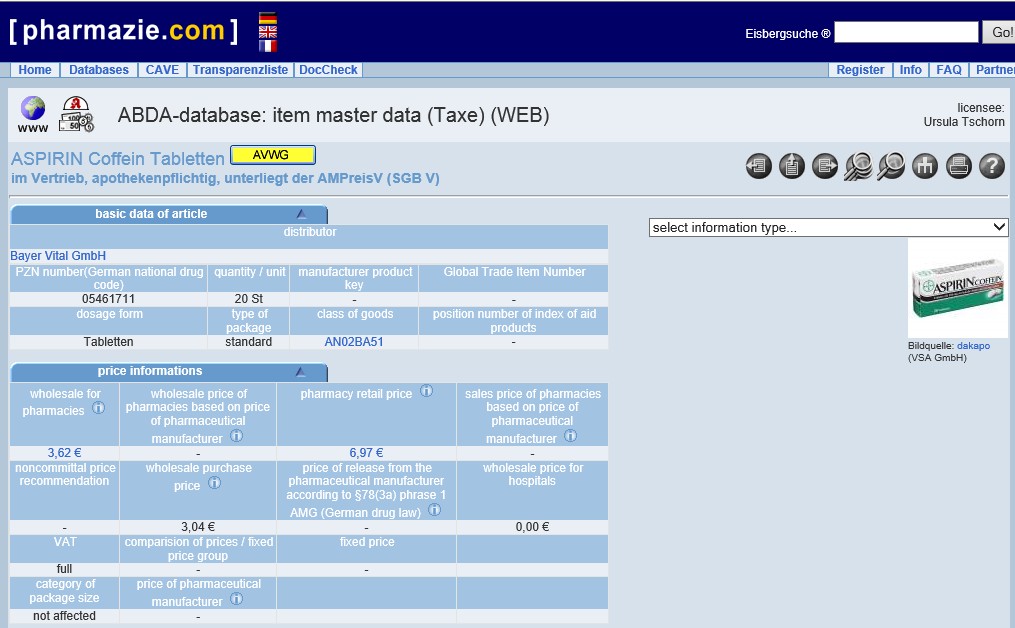Click the 6,97 € retail price link
The image size is (1015, 628).
366,453
